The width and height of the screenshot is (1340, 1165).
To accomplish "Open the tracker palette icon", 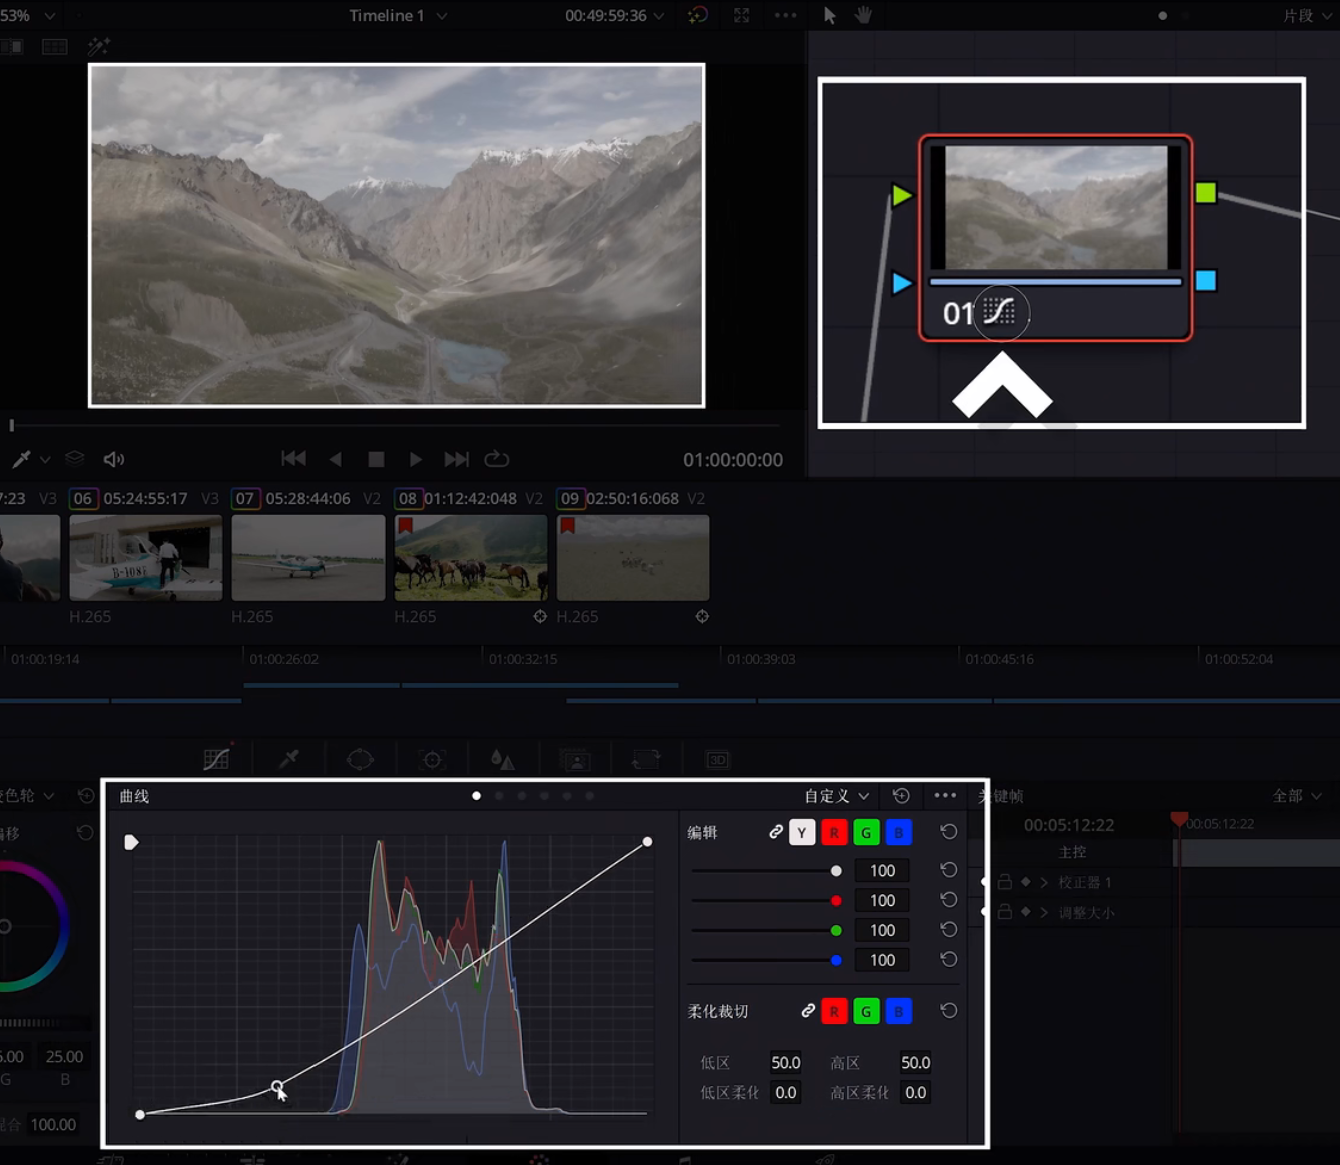I will pyautogui.click(x=432, y=760).
